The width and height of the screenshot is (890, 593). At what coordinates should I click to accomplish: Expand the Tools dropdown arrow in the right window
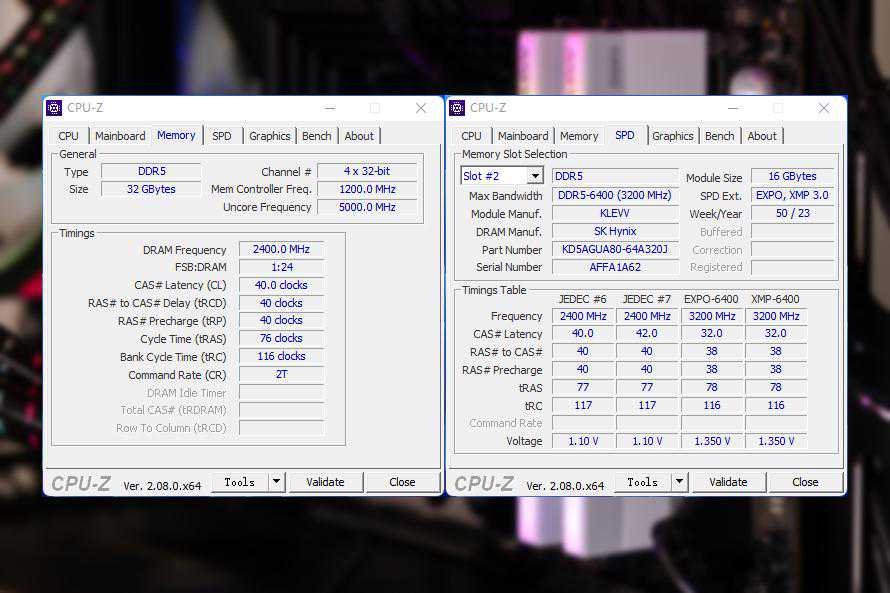click(x=678, y=482)
